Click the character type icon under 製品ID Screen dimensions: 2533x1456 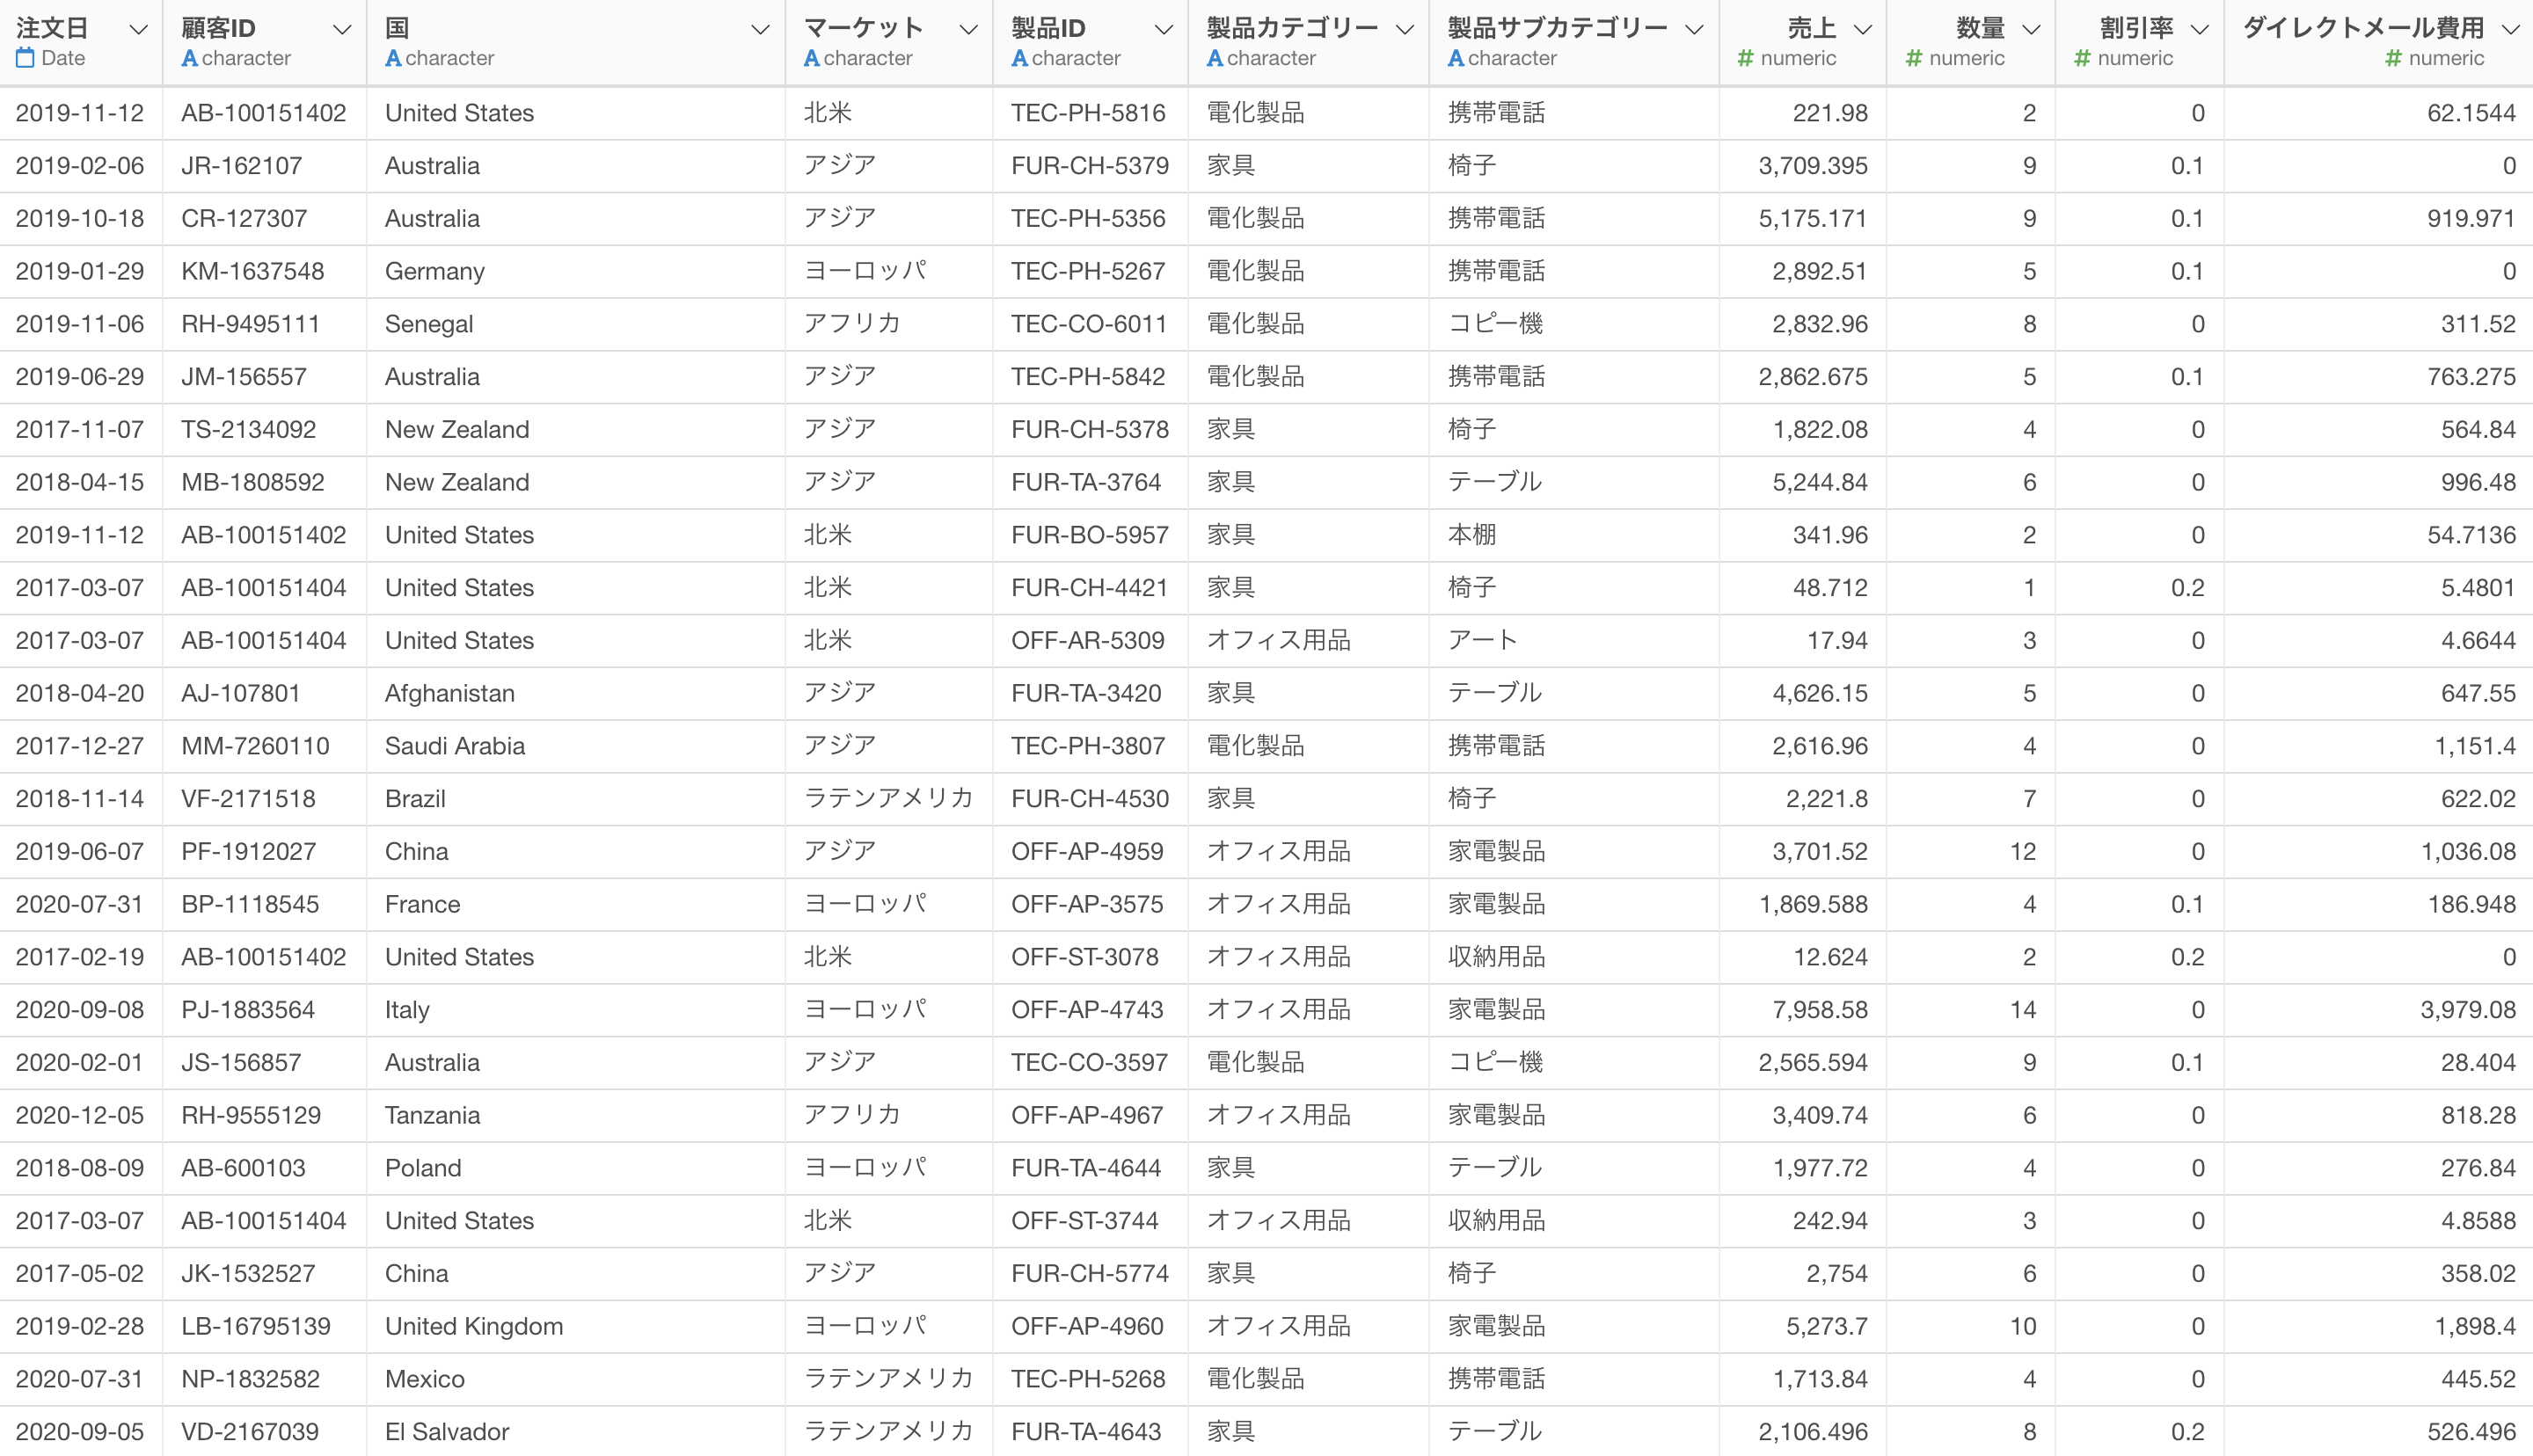(x=1019, y=58)
